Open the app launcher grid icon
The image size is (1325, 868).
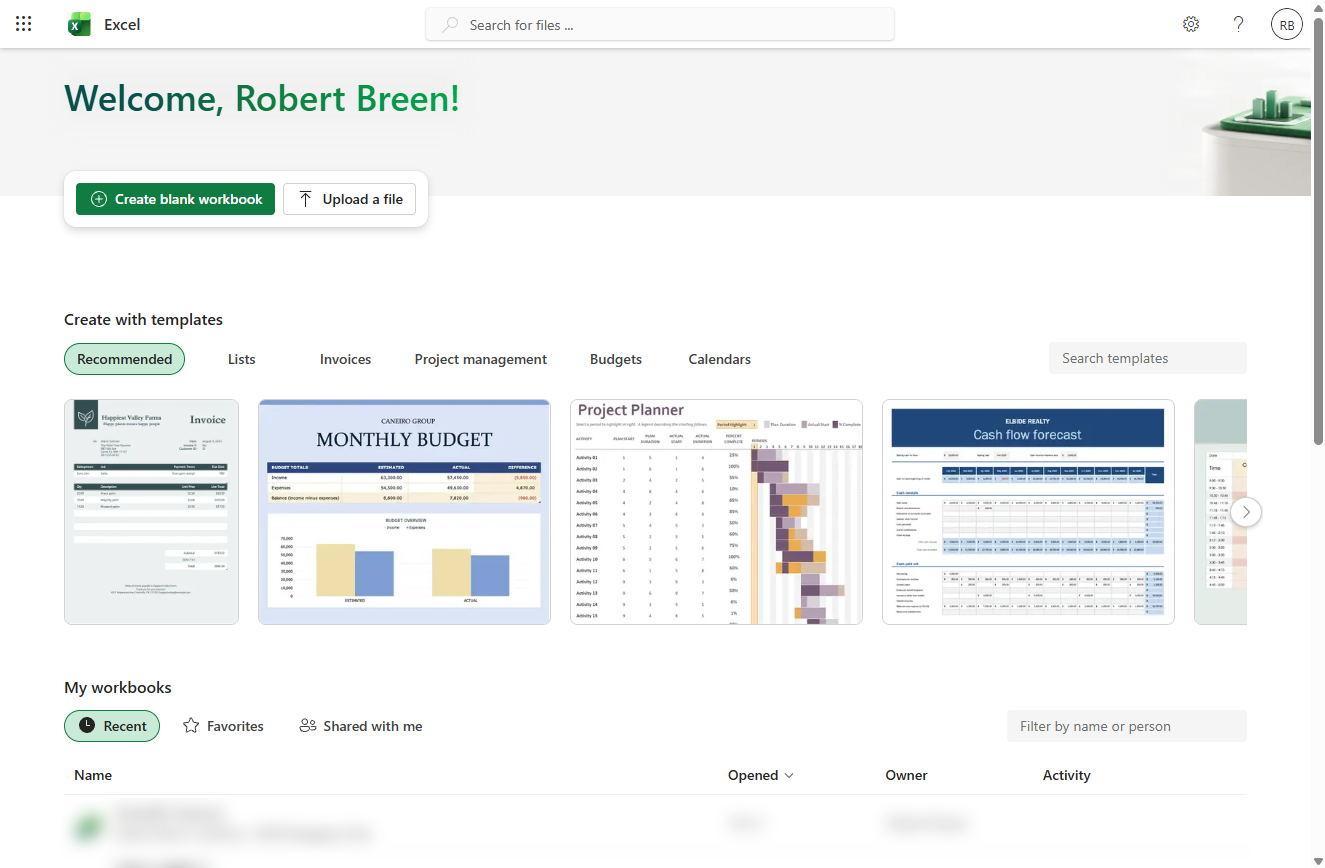(x=24, y=25)
